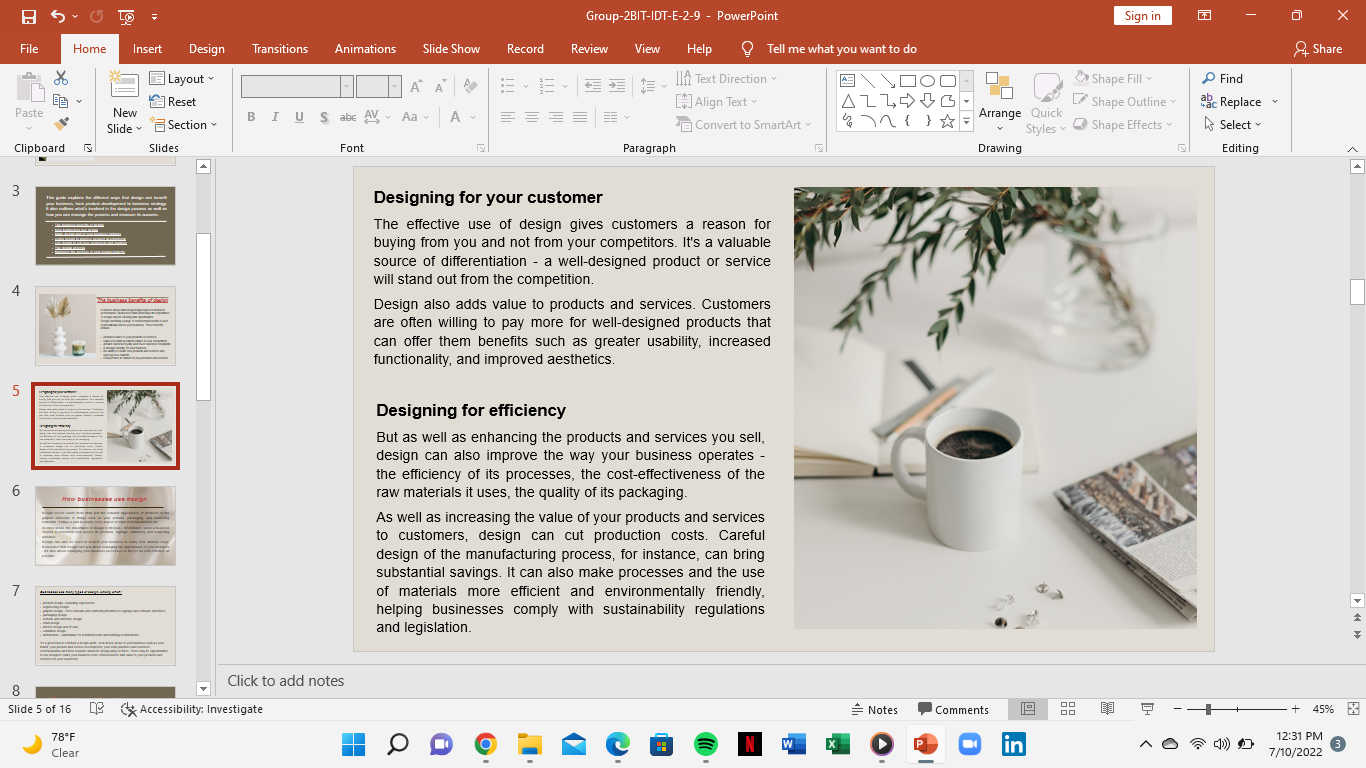Center-align the paragraph text
The image size is (1366, 768).
pyautogui.click(x=532, y=117)
